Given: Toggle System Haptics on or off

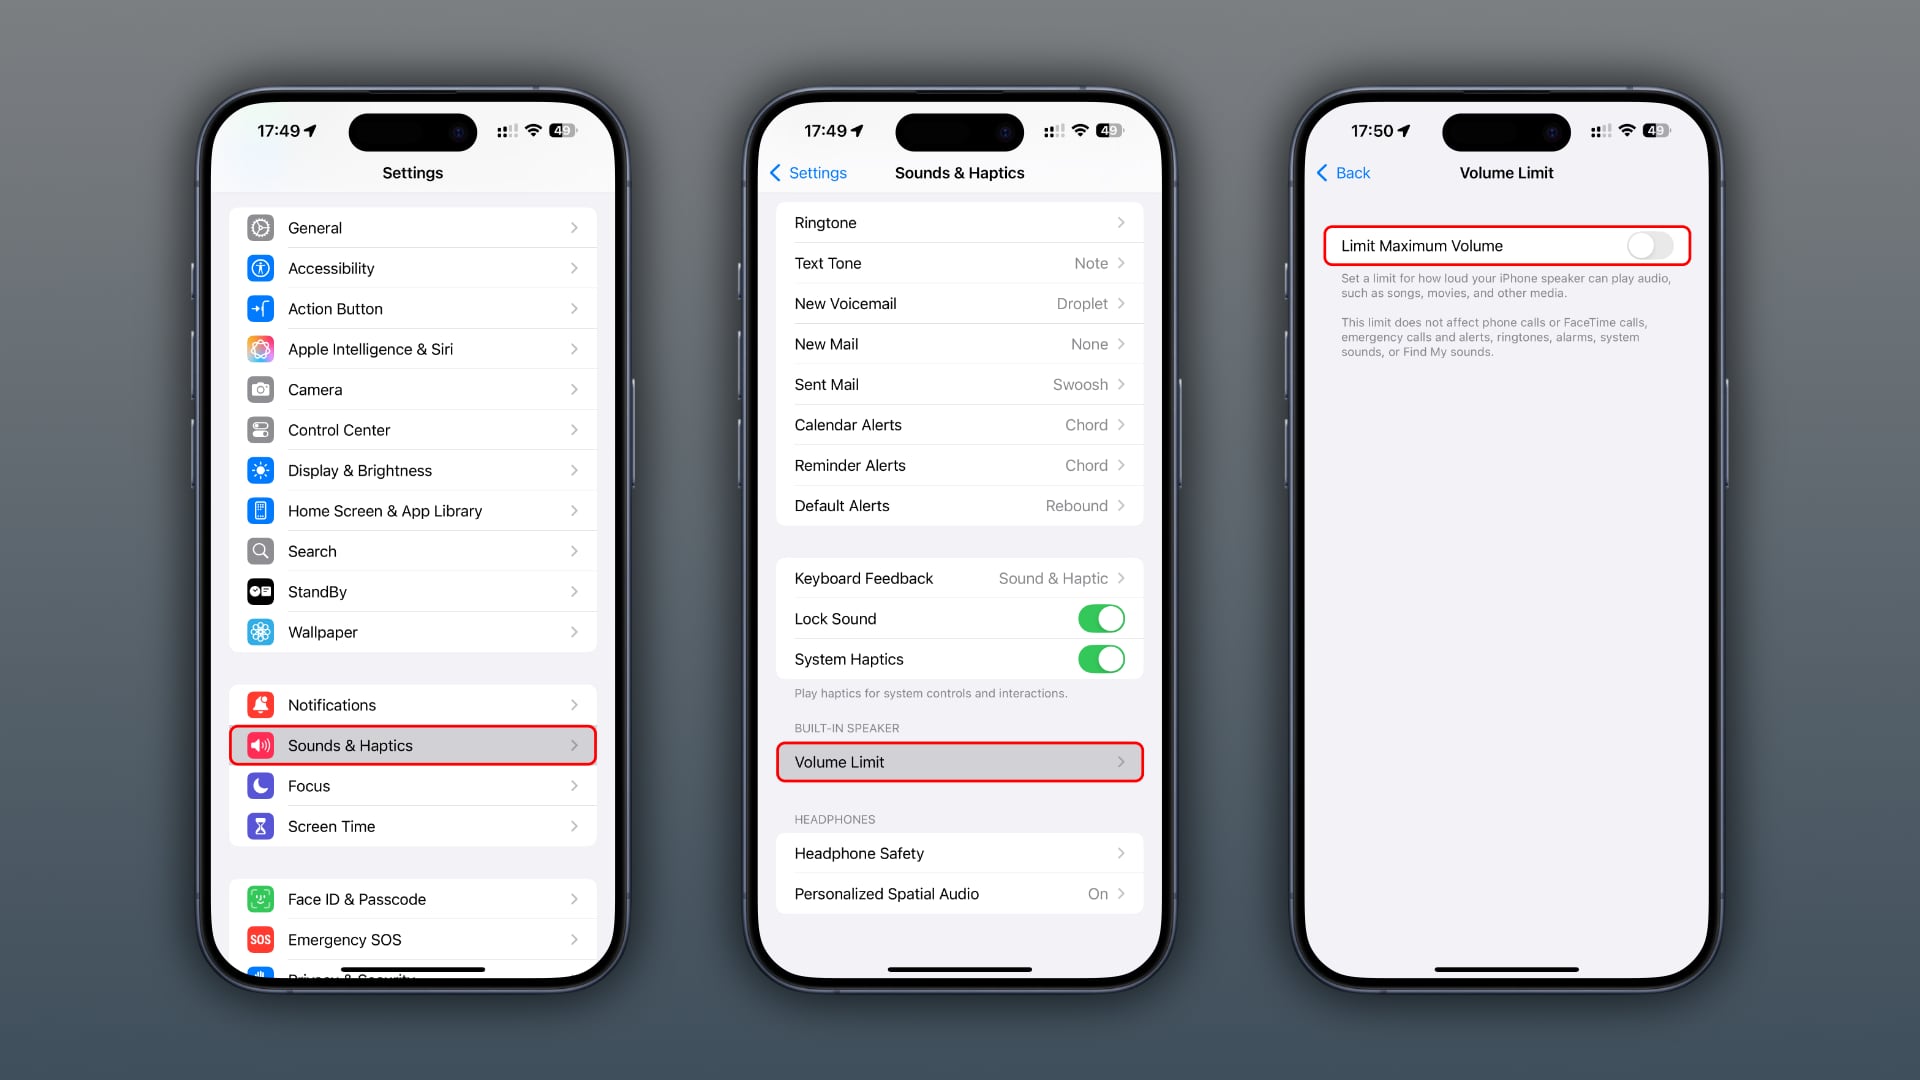Looking at the screenshot, I should point(1101,658).
